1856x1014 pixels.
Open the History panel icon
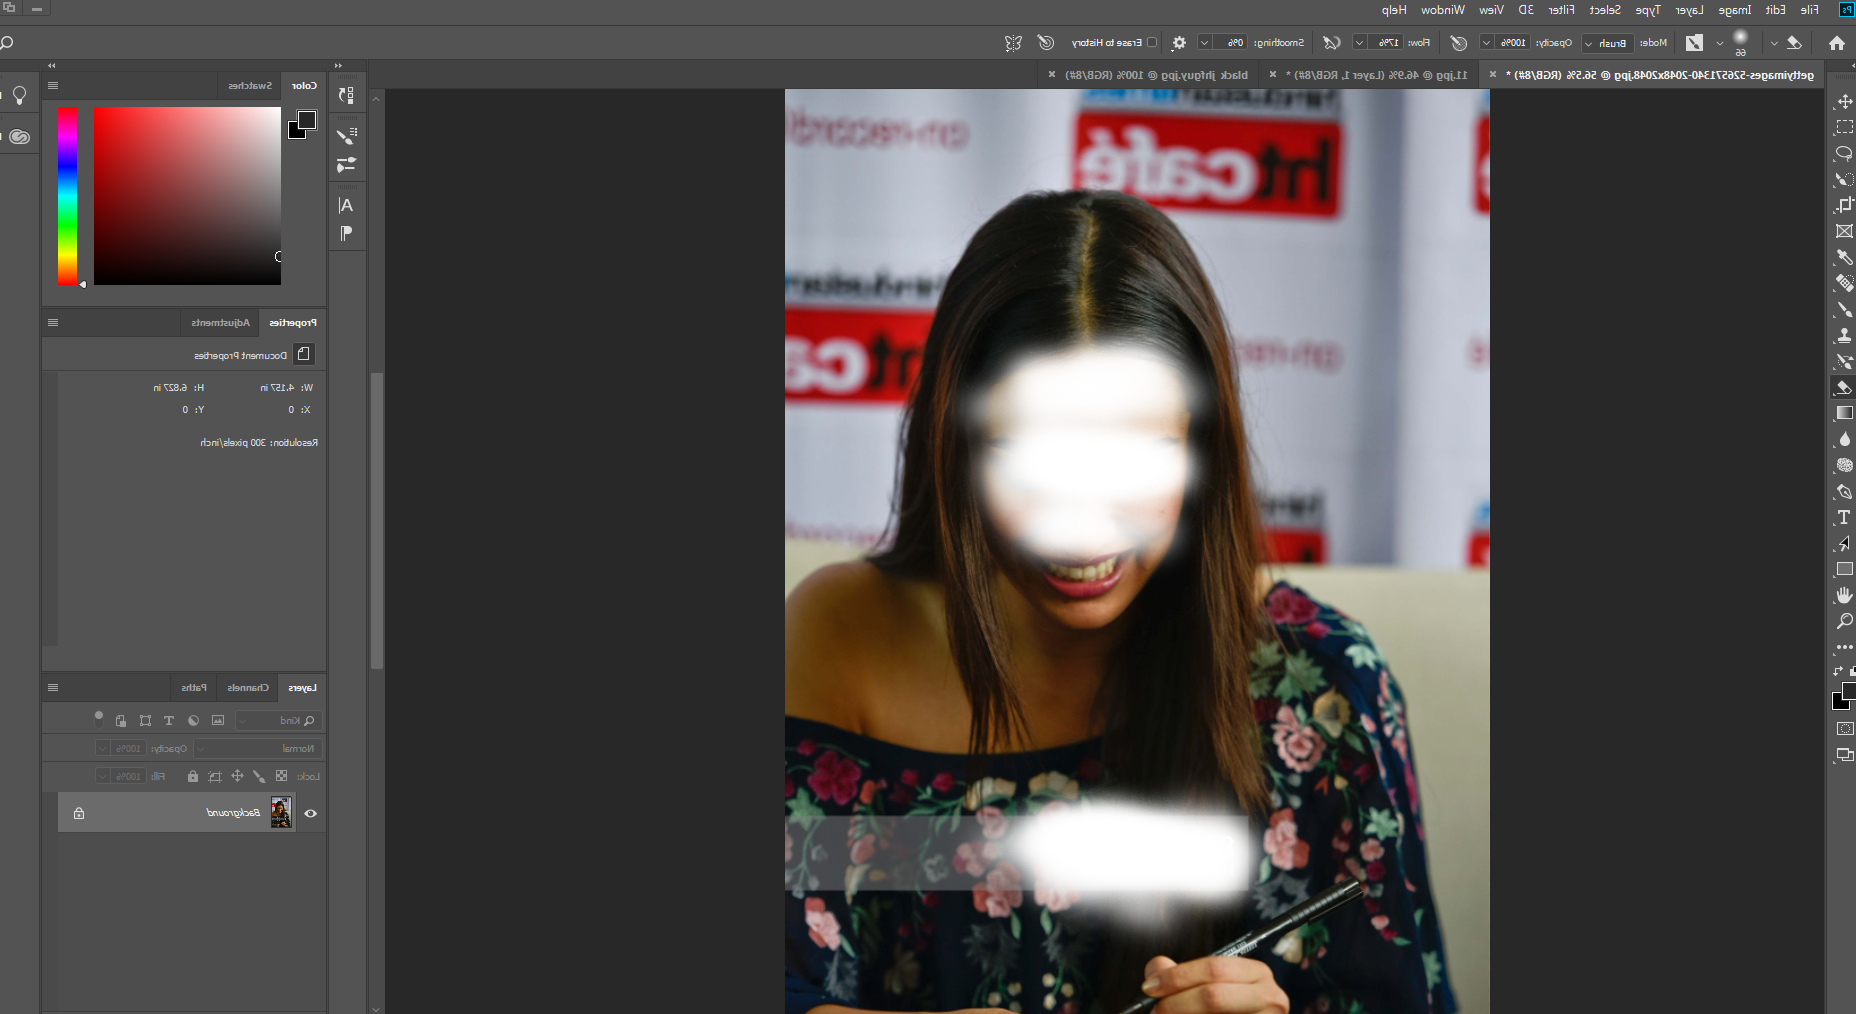point(346,95)
